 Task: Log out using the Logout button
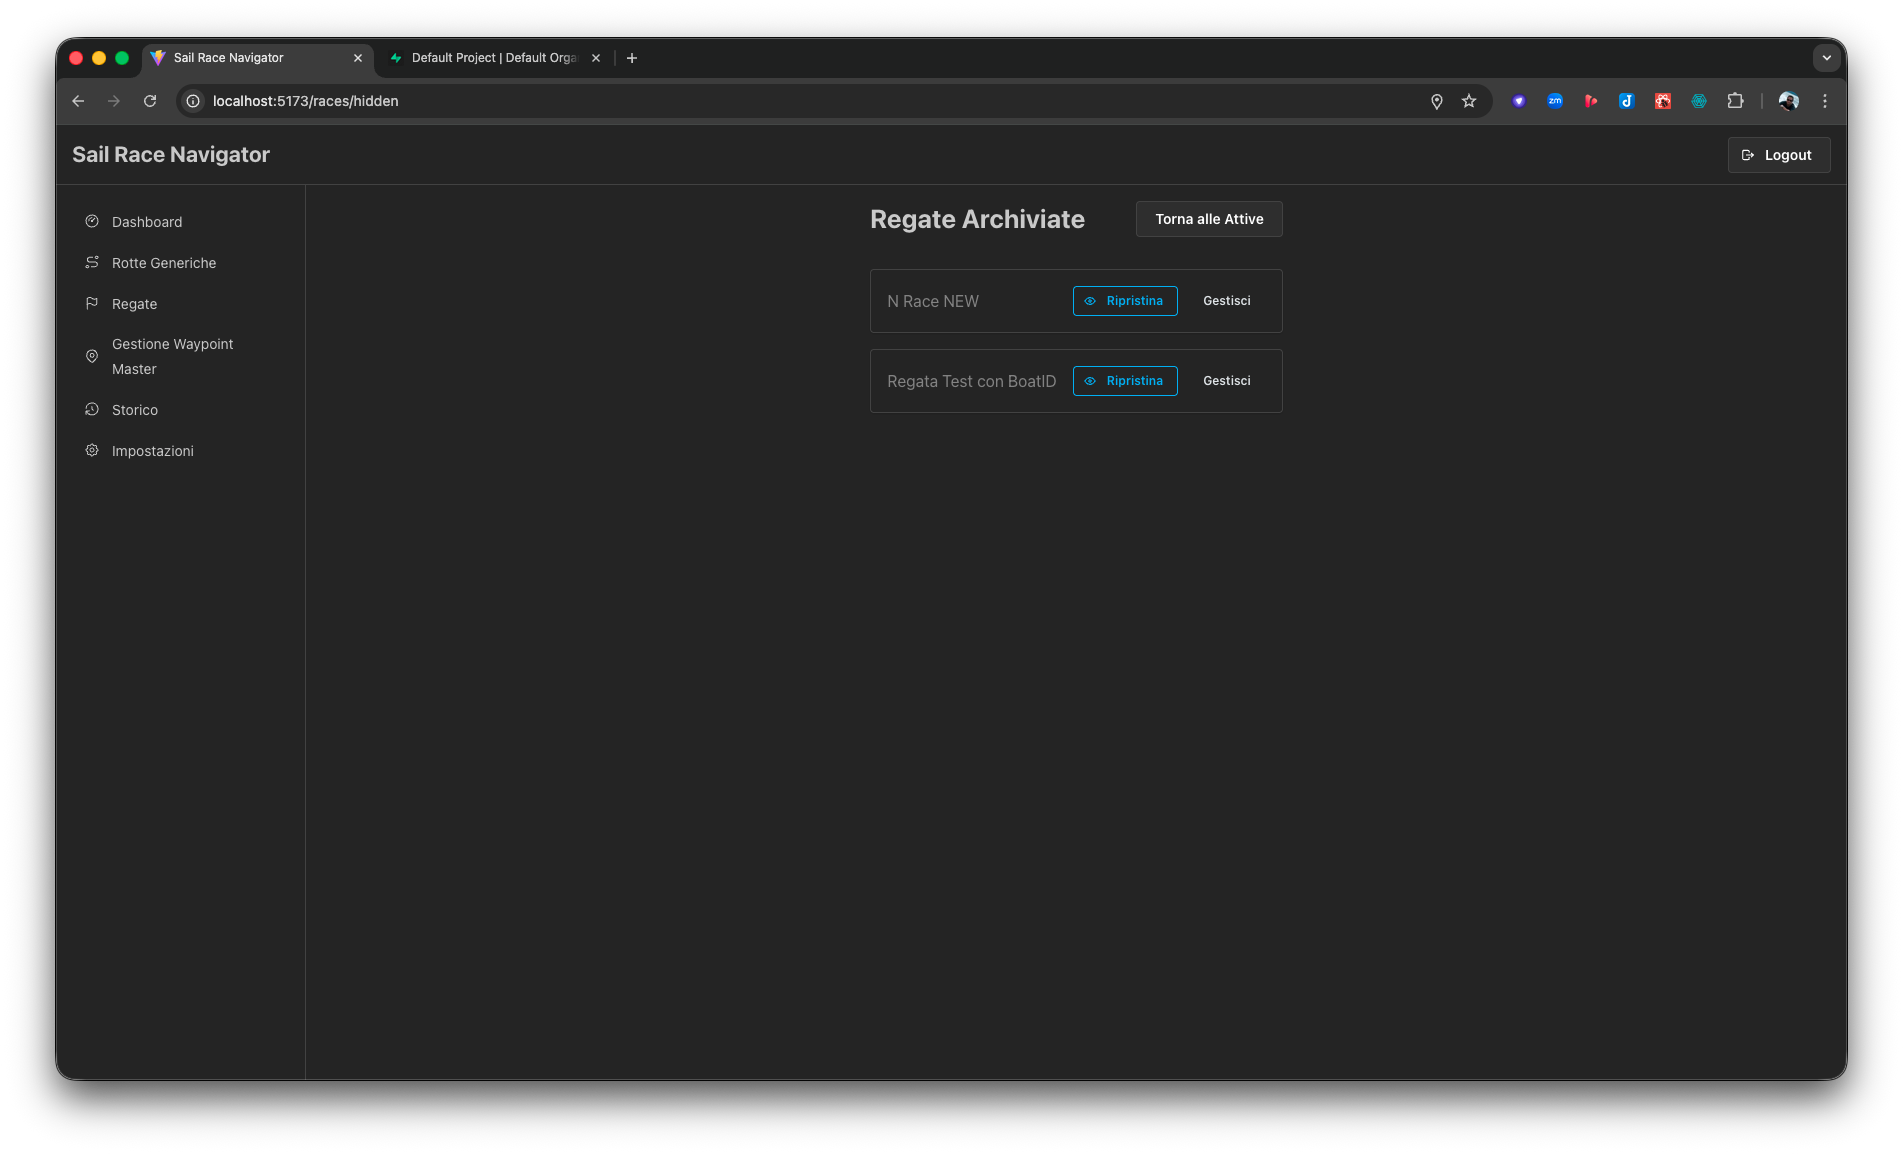(x=1778, y=155)
